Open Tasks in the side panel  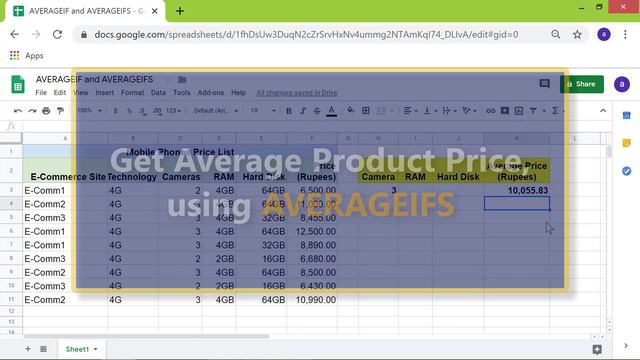click(x=627, y=171)
